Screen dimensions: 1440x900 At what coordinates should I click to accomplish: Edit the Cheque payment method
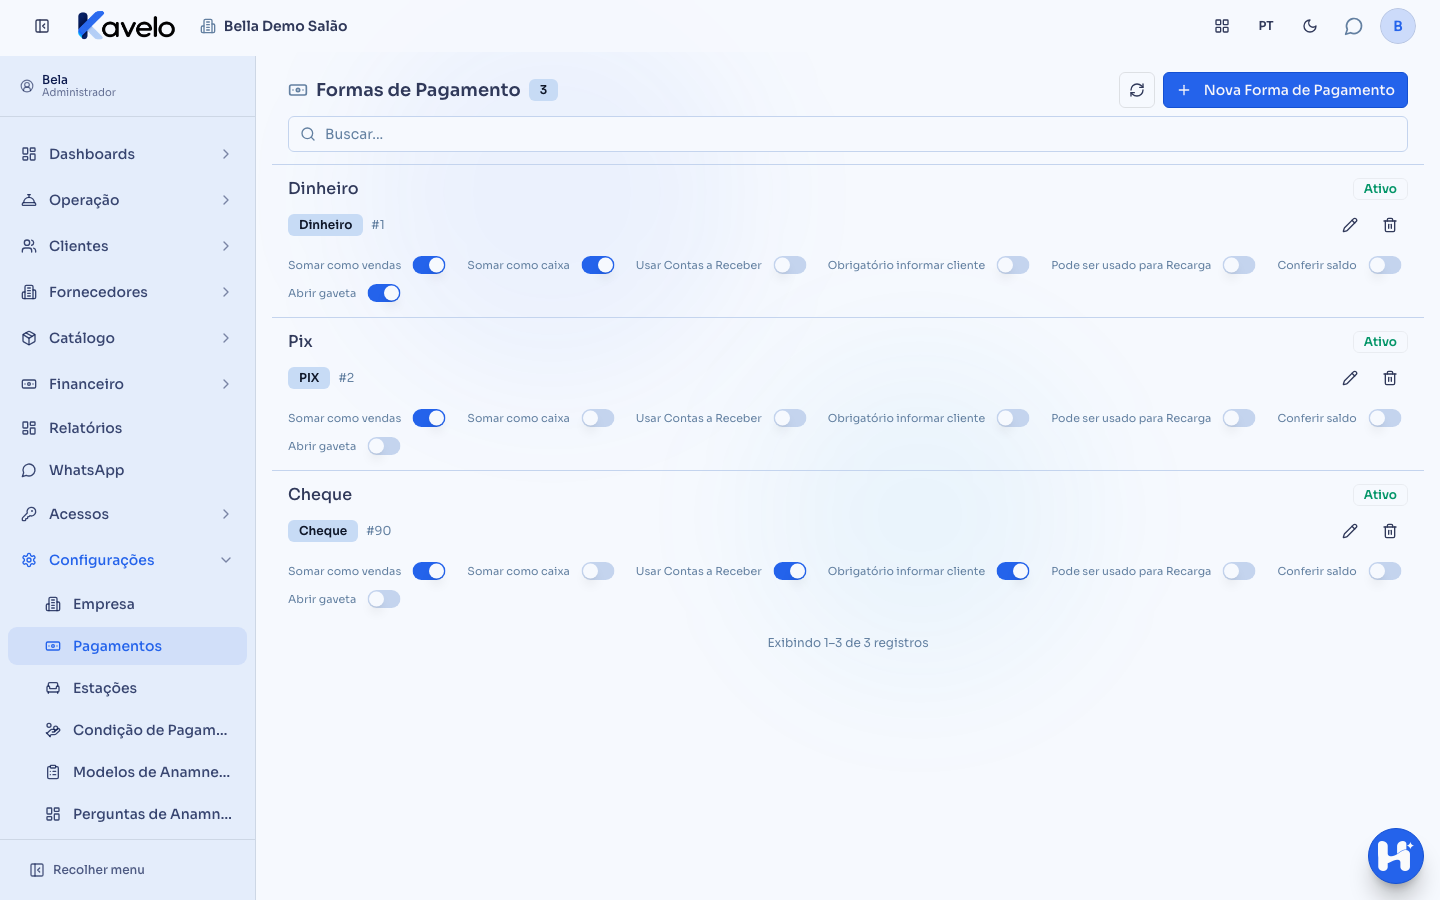click(1350, 531)
